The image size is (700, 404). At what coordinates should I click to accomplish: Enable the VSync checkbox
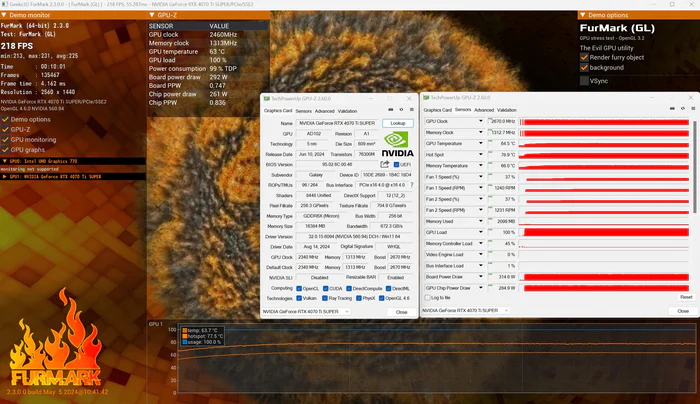[x=584, y=81]
